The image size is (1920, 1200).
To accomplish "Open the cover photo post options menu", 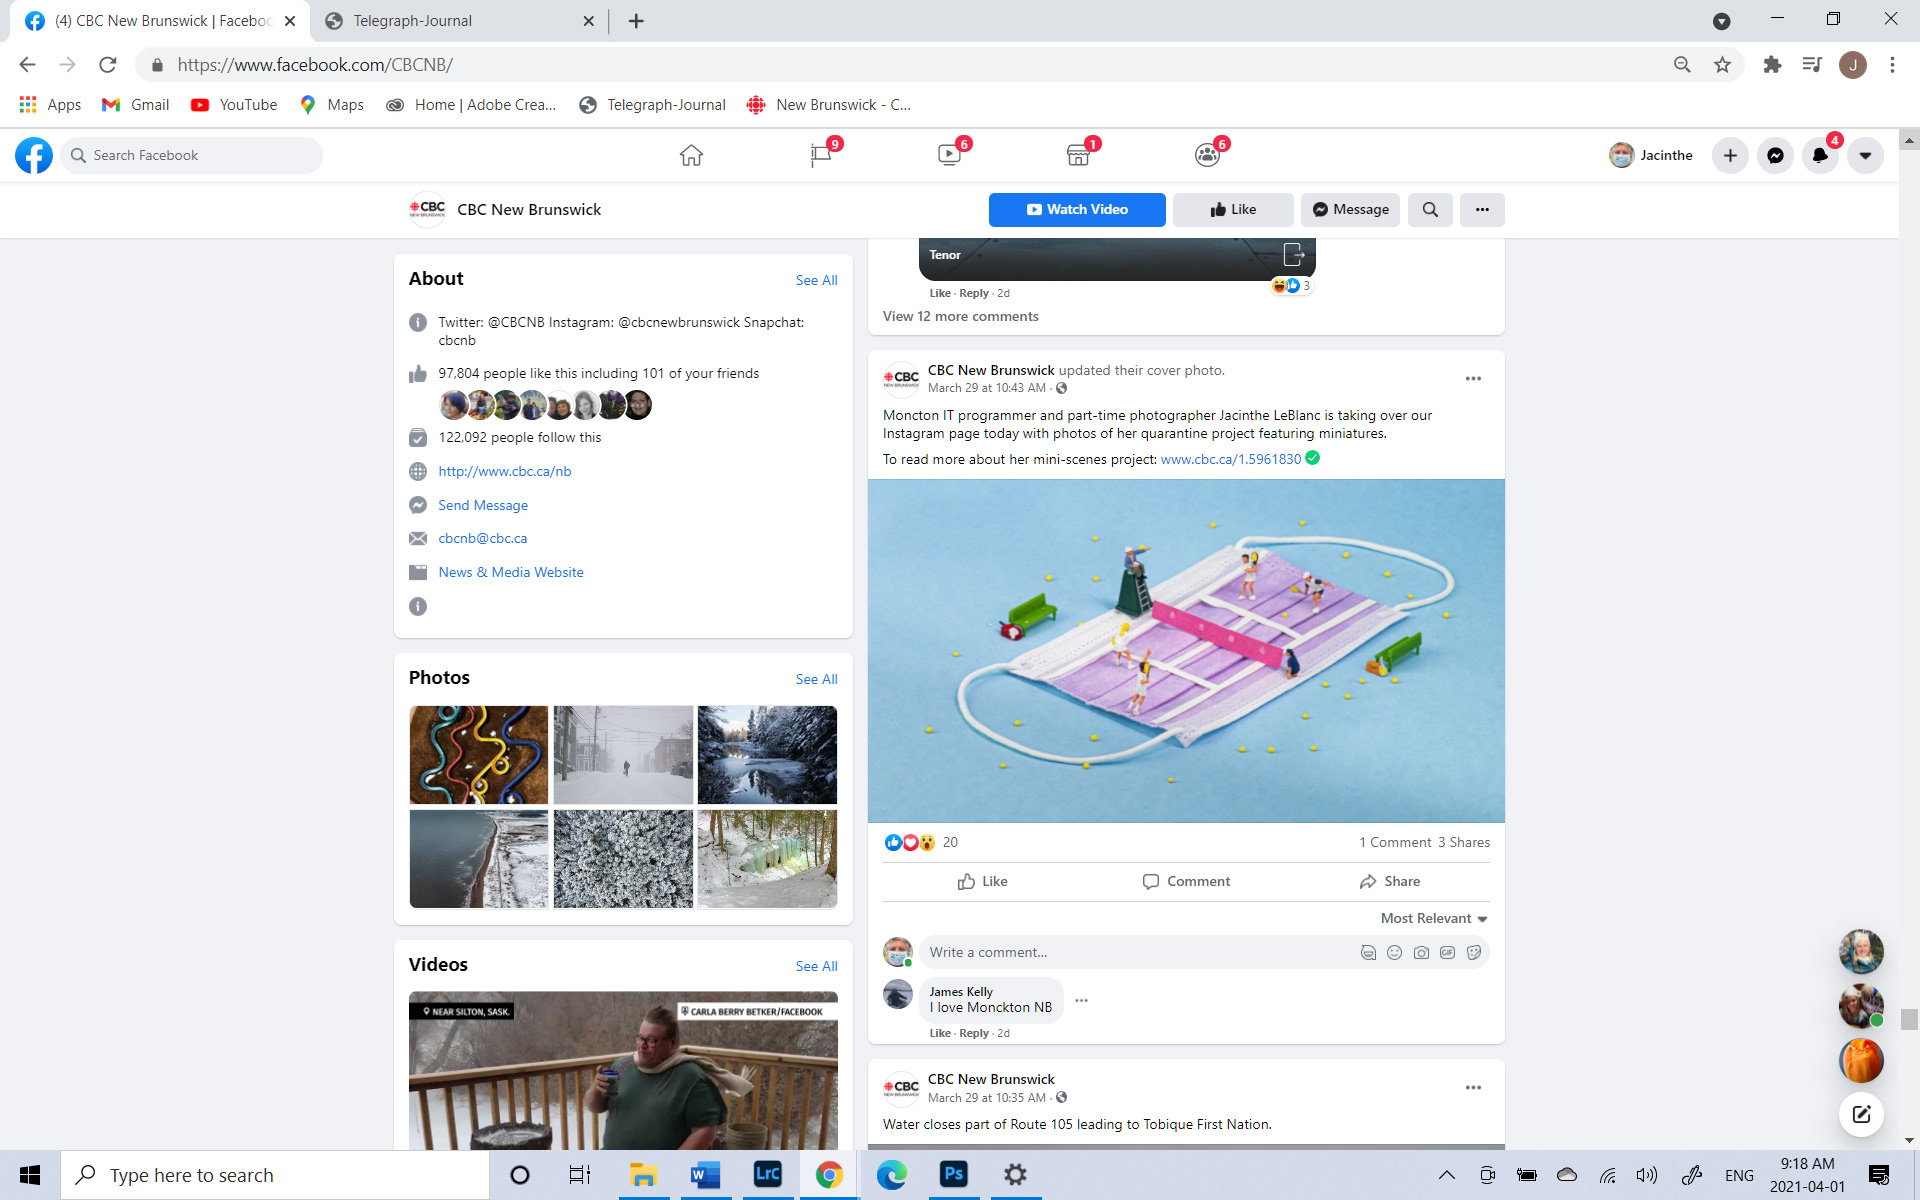I will [x=1473, y=378].
